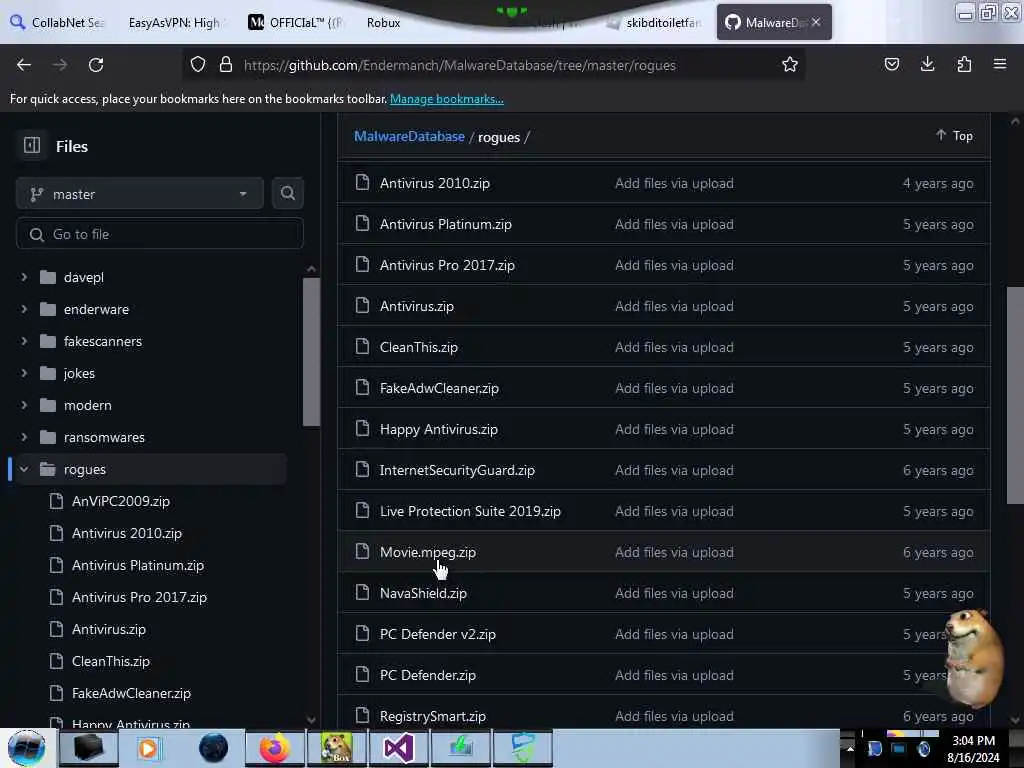Open RegistrySmart.zip in the list
This screenshot has width=1024, height=768.
(x=433, y=716)
